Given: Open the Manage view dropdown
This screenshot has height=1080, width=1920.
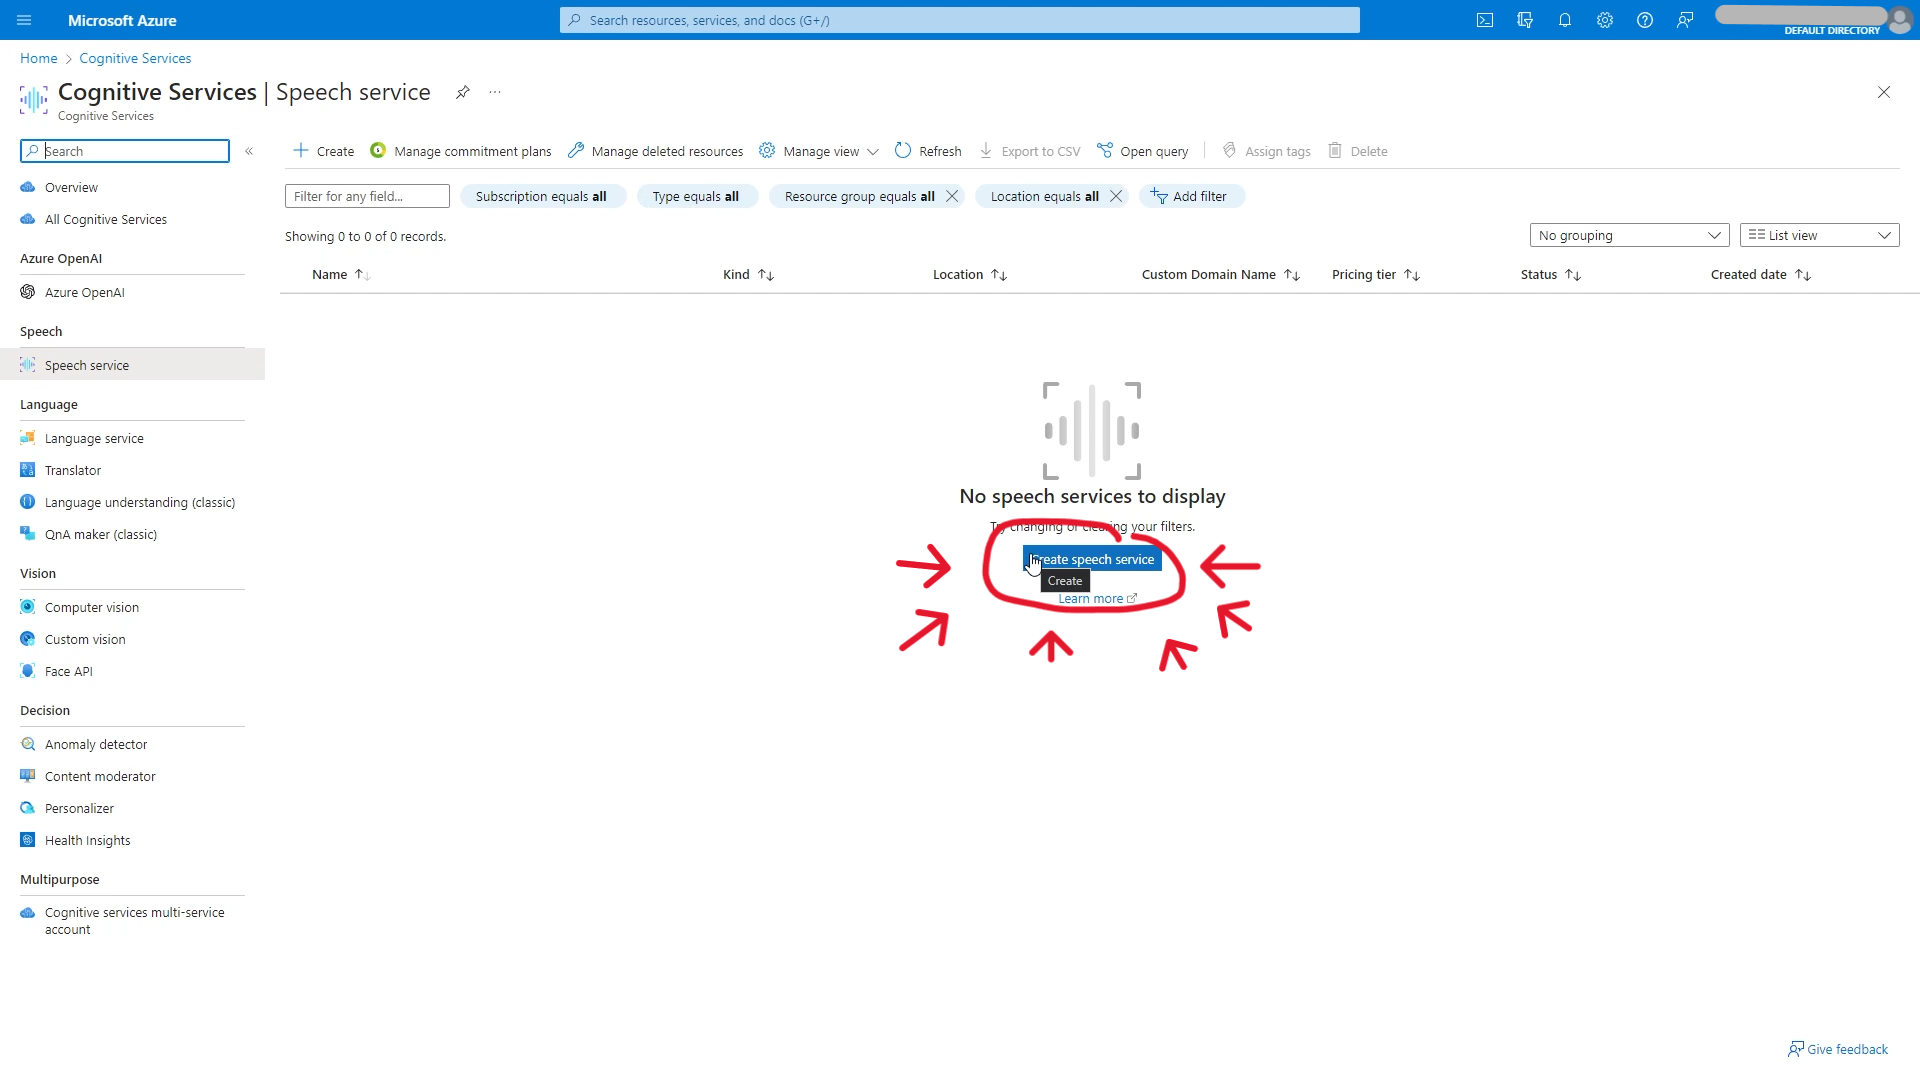Looking at the screenshot, I should (x=819, y=151).
